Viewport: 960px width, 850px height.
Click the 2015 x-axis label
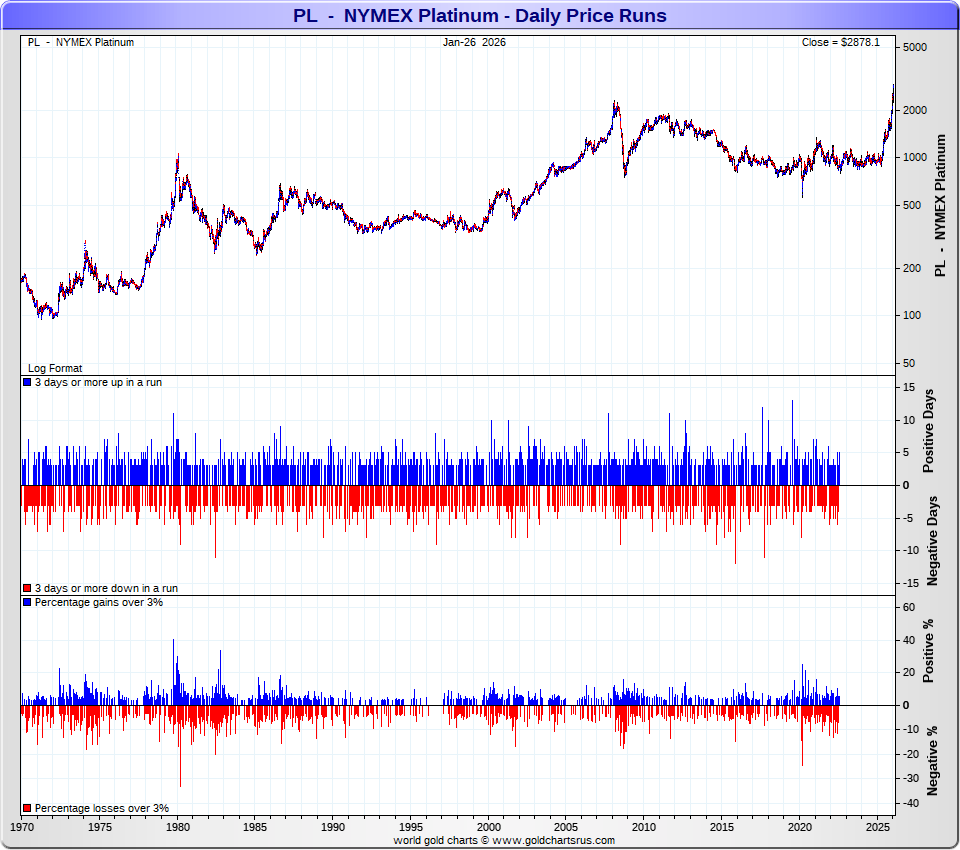pos(722,827)
